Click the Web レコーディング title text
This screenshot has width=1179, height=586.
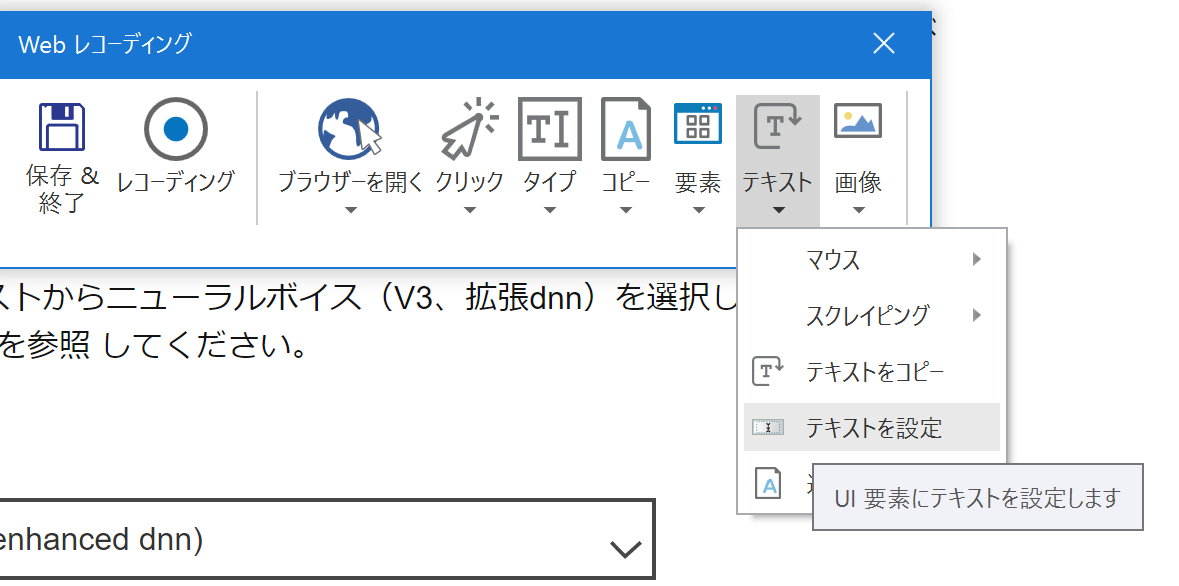pos(105,44)
